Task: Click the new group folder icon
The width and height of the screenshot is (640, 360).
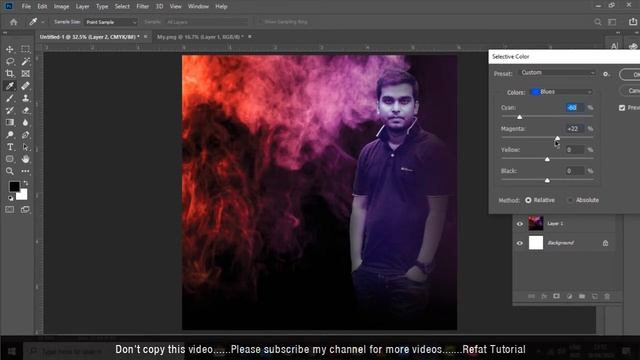Action: tap(582, 296)
